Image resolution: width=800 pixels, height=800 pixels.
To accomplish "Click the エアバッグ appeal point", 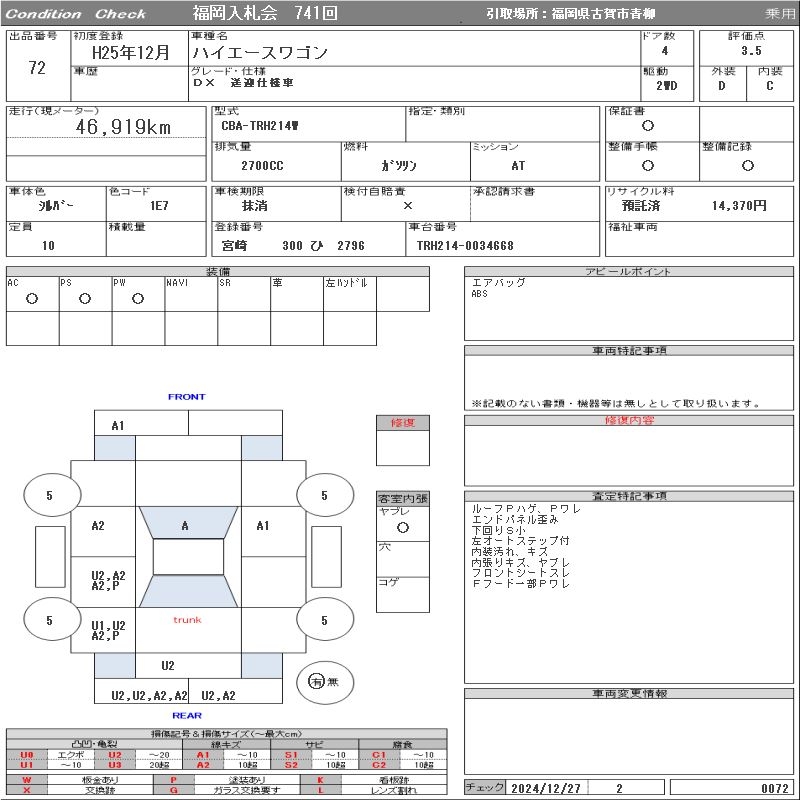I will coord(498,283).
